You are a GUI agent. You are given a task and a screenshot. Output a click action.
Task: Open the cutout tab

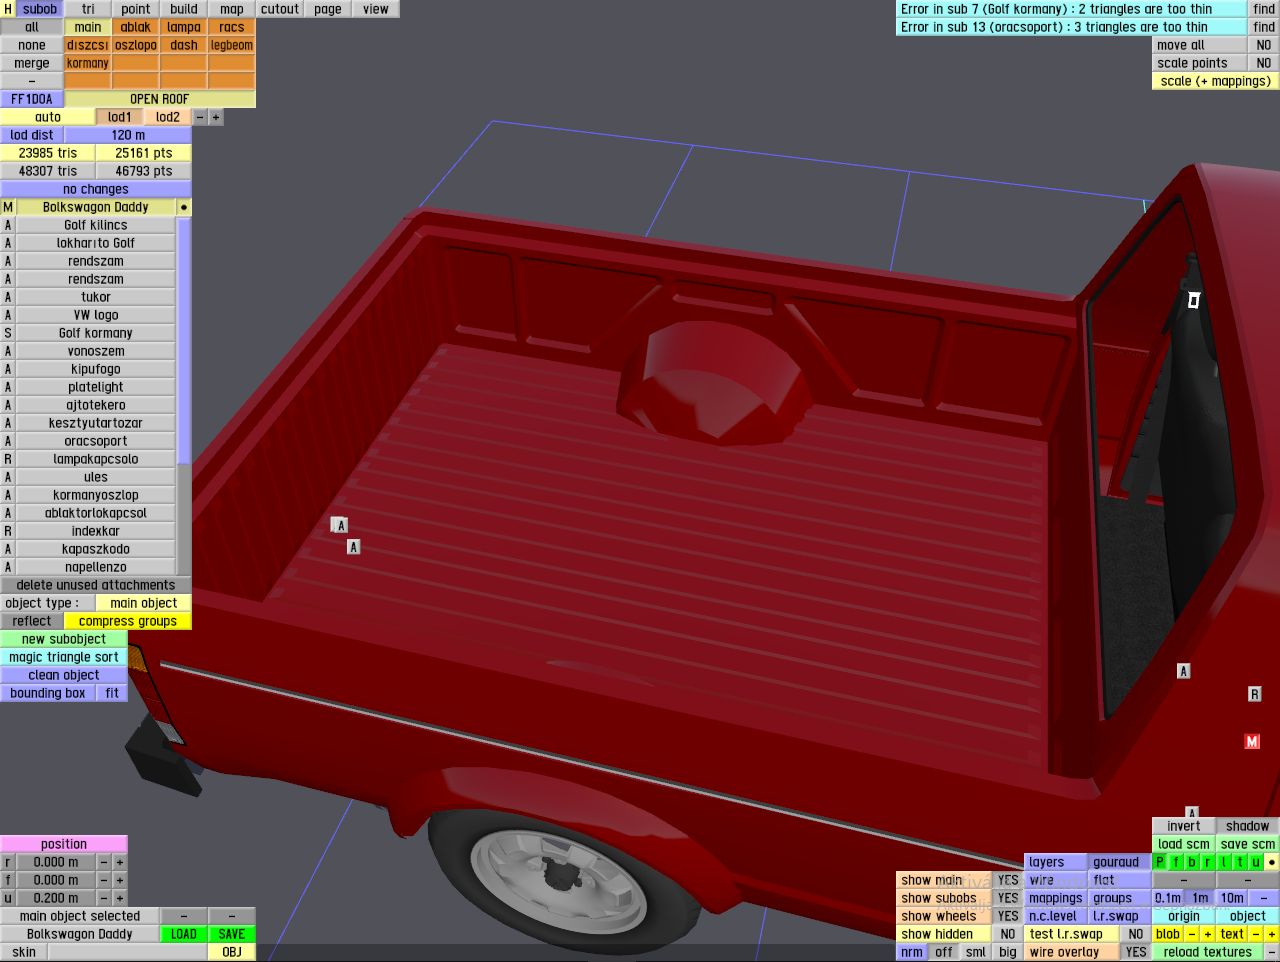pos(280,9)
